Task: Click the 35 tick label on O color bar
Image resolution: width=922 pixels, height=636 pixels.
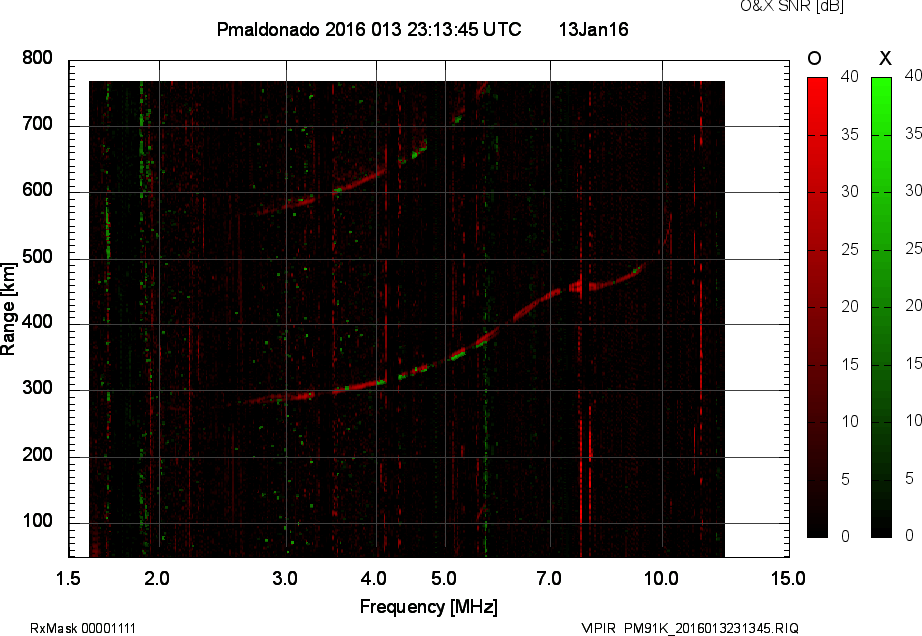Action: (x=850, y=135)
